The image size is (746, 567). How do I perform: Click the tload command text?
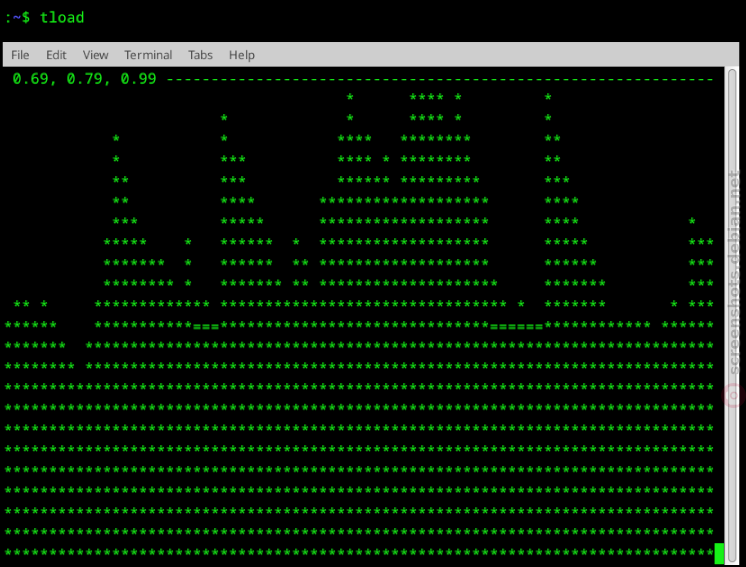tap(62, 18)
